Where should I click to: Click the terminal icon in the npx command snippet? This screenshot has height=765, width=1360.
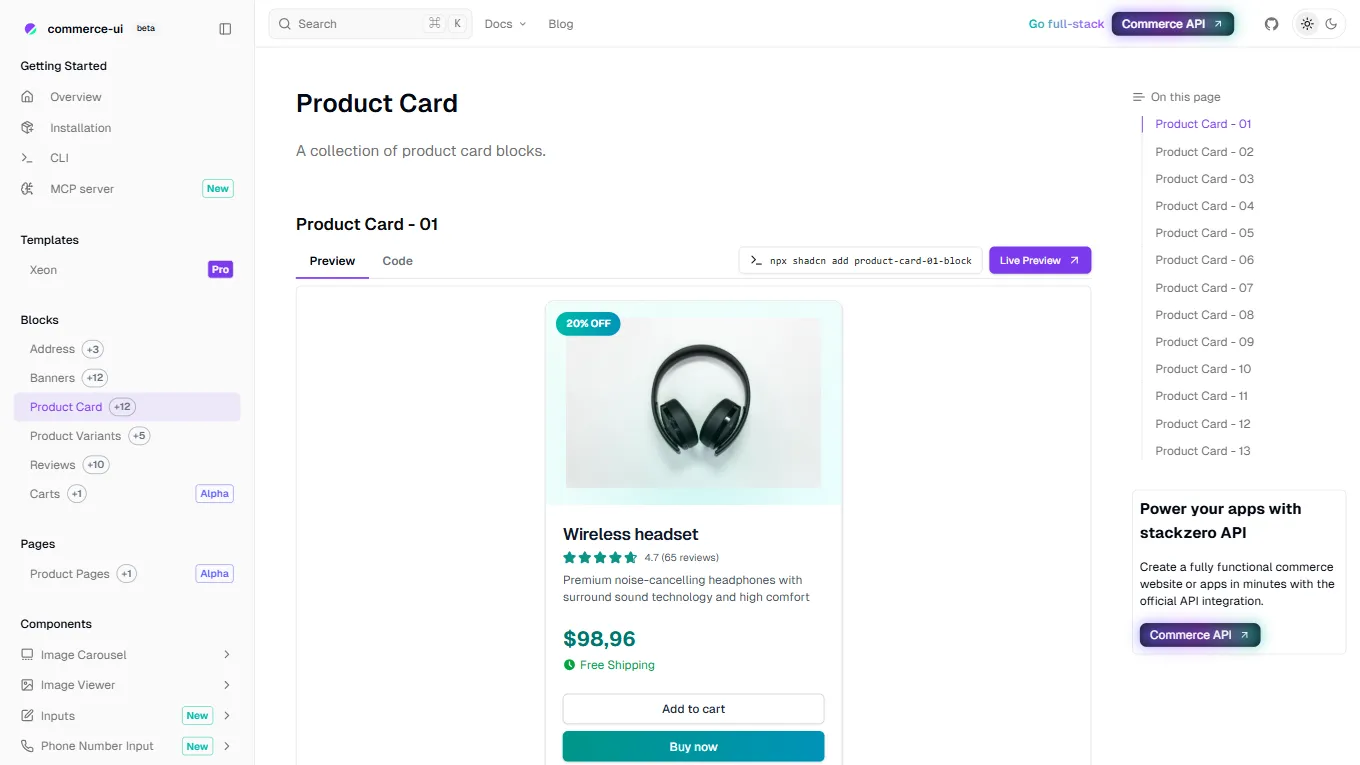[x=756, y=259]
